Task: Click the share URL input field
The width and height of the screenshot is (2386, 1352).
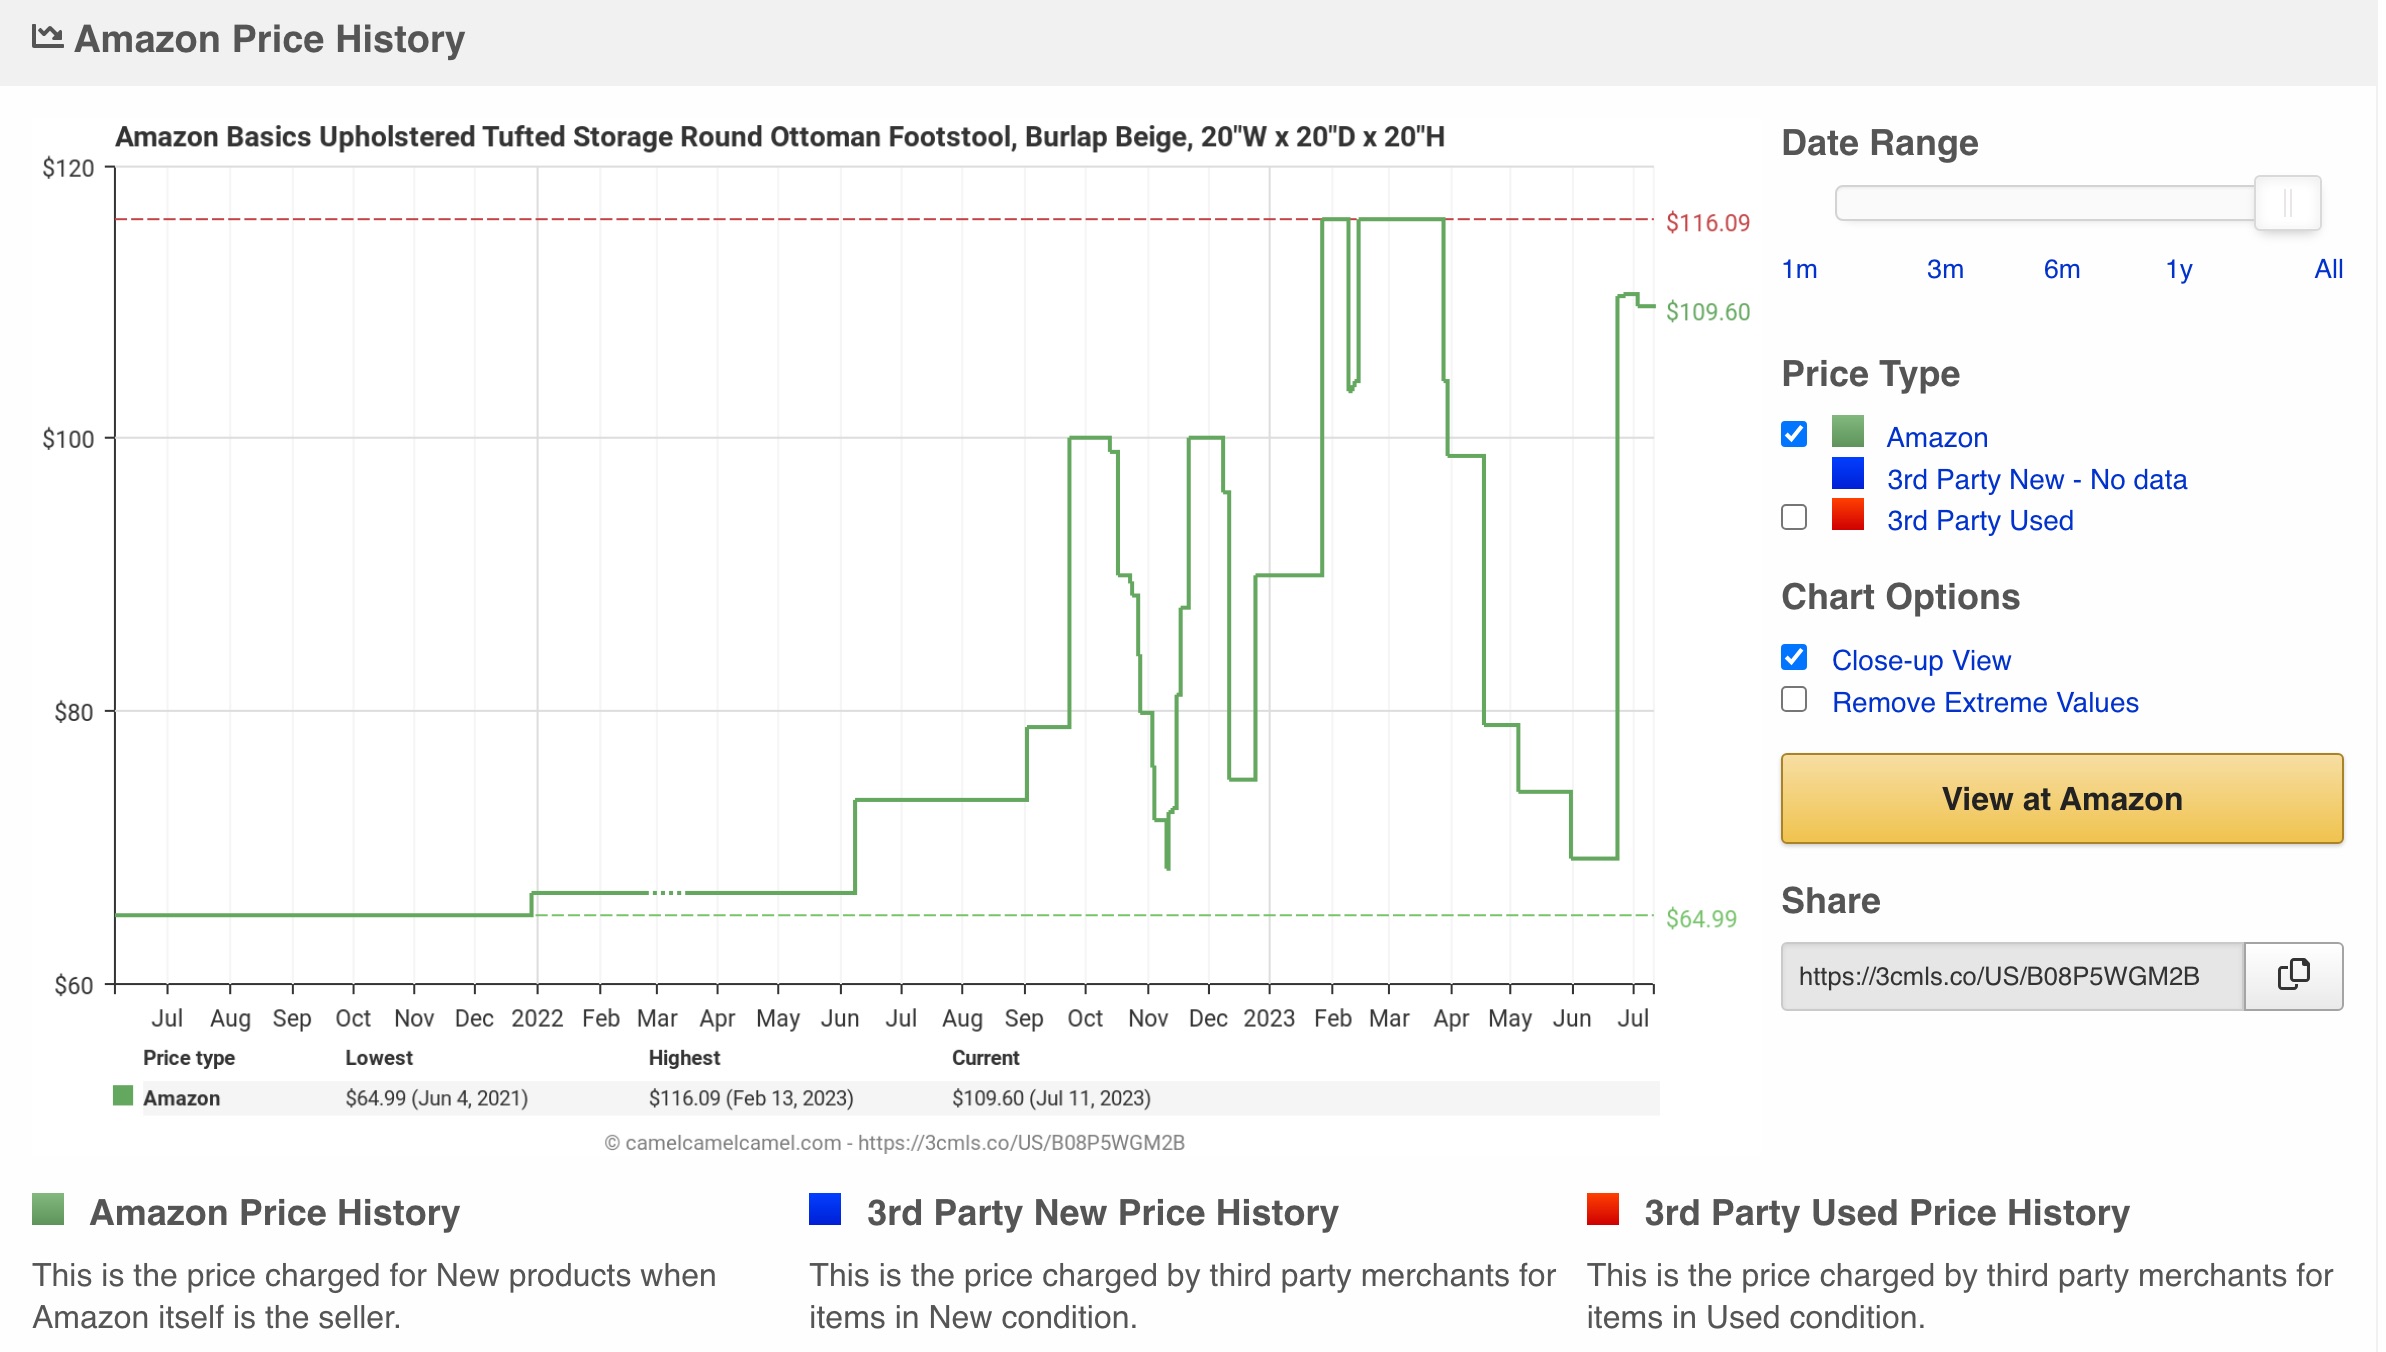Action: tap(2012, 975)
